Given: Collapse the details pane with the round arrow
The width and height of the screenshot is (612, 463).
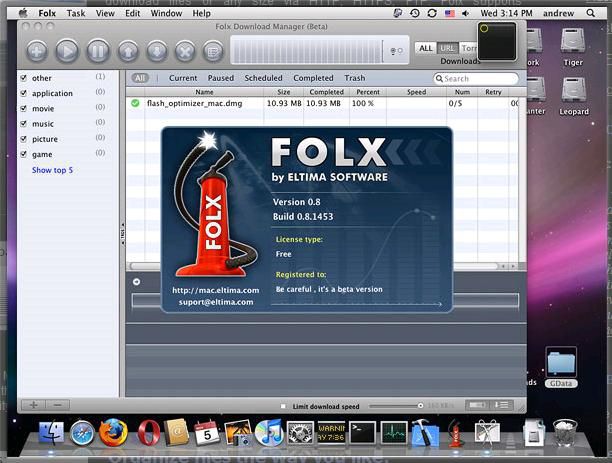Looking at the screenshot, I should point(136,281).
